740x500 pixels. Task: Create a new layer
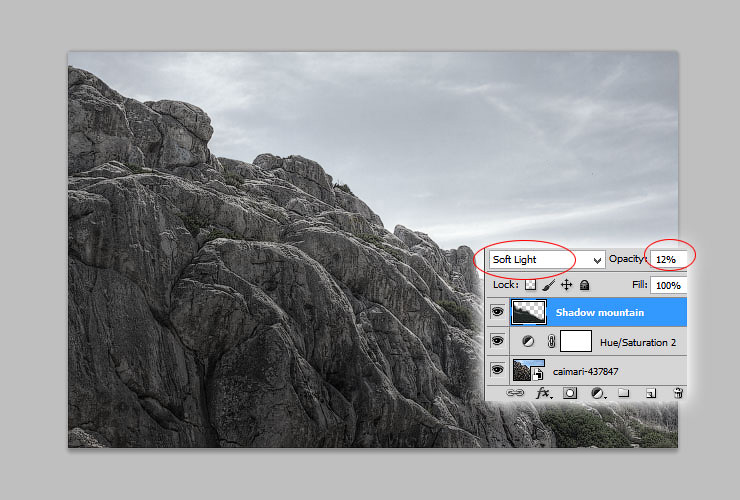click(x=651, y=393)
